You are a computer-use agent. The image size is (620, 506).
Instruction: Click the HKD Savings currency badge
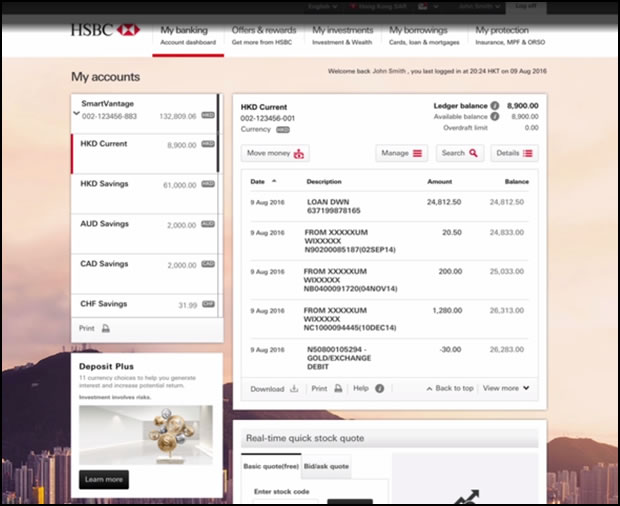click(x=208, y=184)
